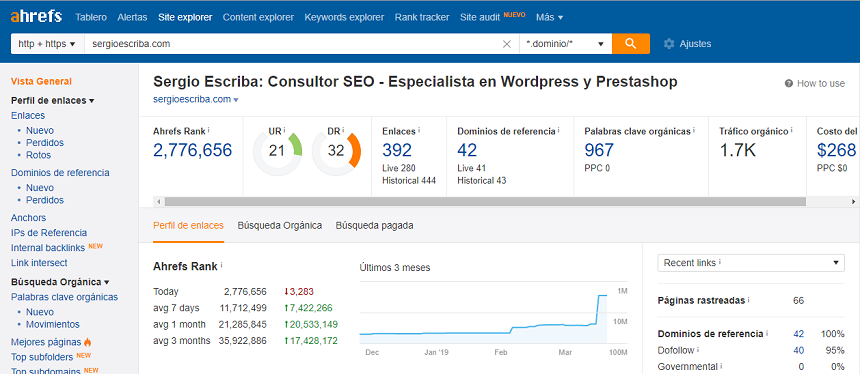Click the info icon next to Enlaces metric
The width and height of the screenshot is (860, 374).
pos(419,131)
